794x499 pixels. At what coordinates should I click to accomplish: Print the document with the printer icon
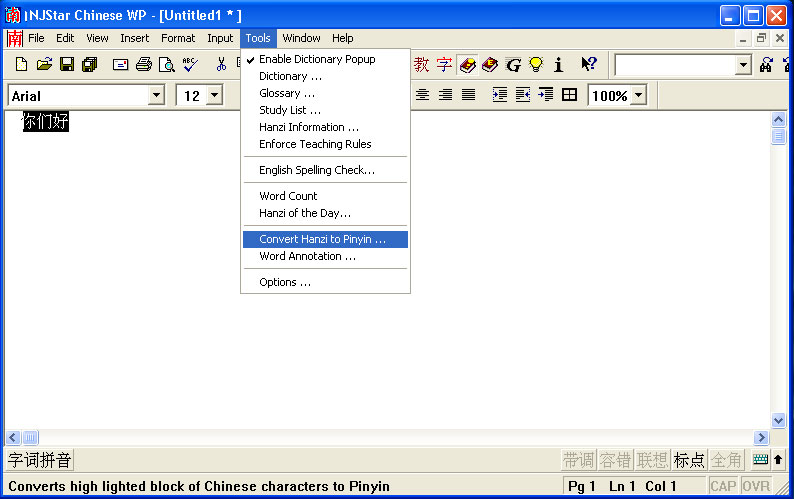(x=144, y=64)
